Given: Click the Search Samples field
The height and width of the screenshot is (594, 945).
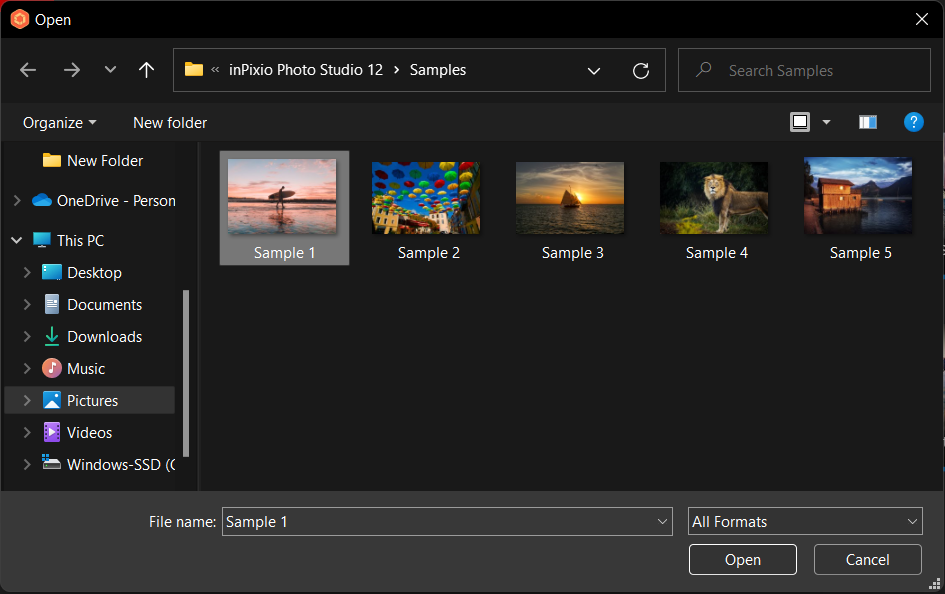Looking at the screenshot, I should pos(804,70).
